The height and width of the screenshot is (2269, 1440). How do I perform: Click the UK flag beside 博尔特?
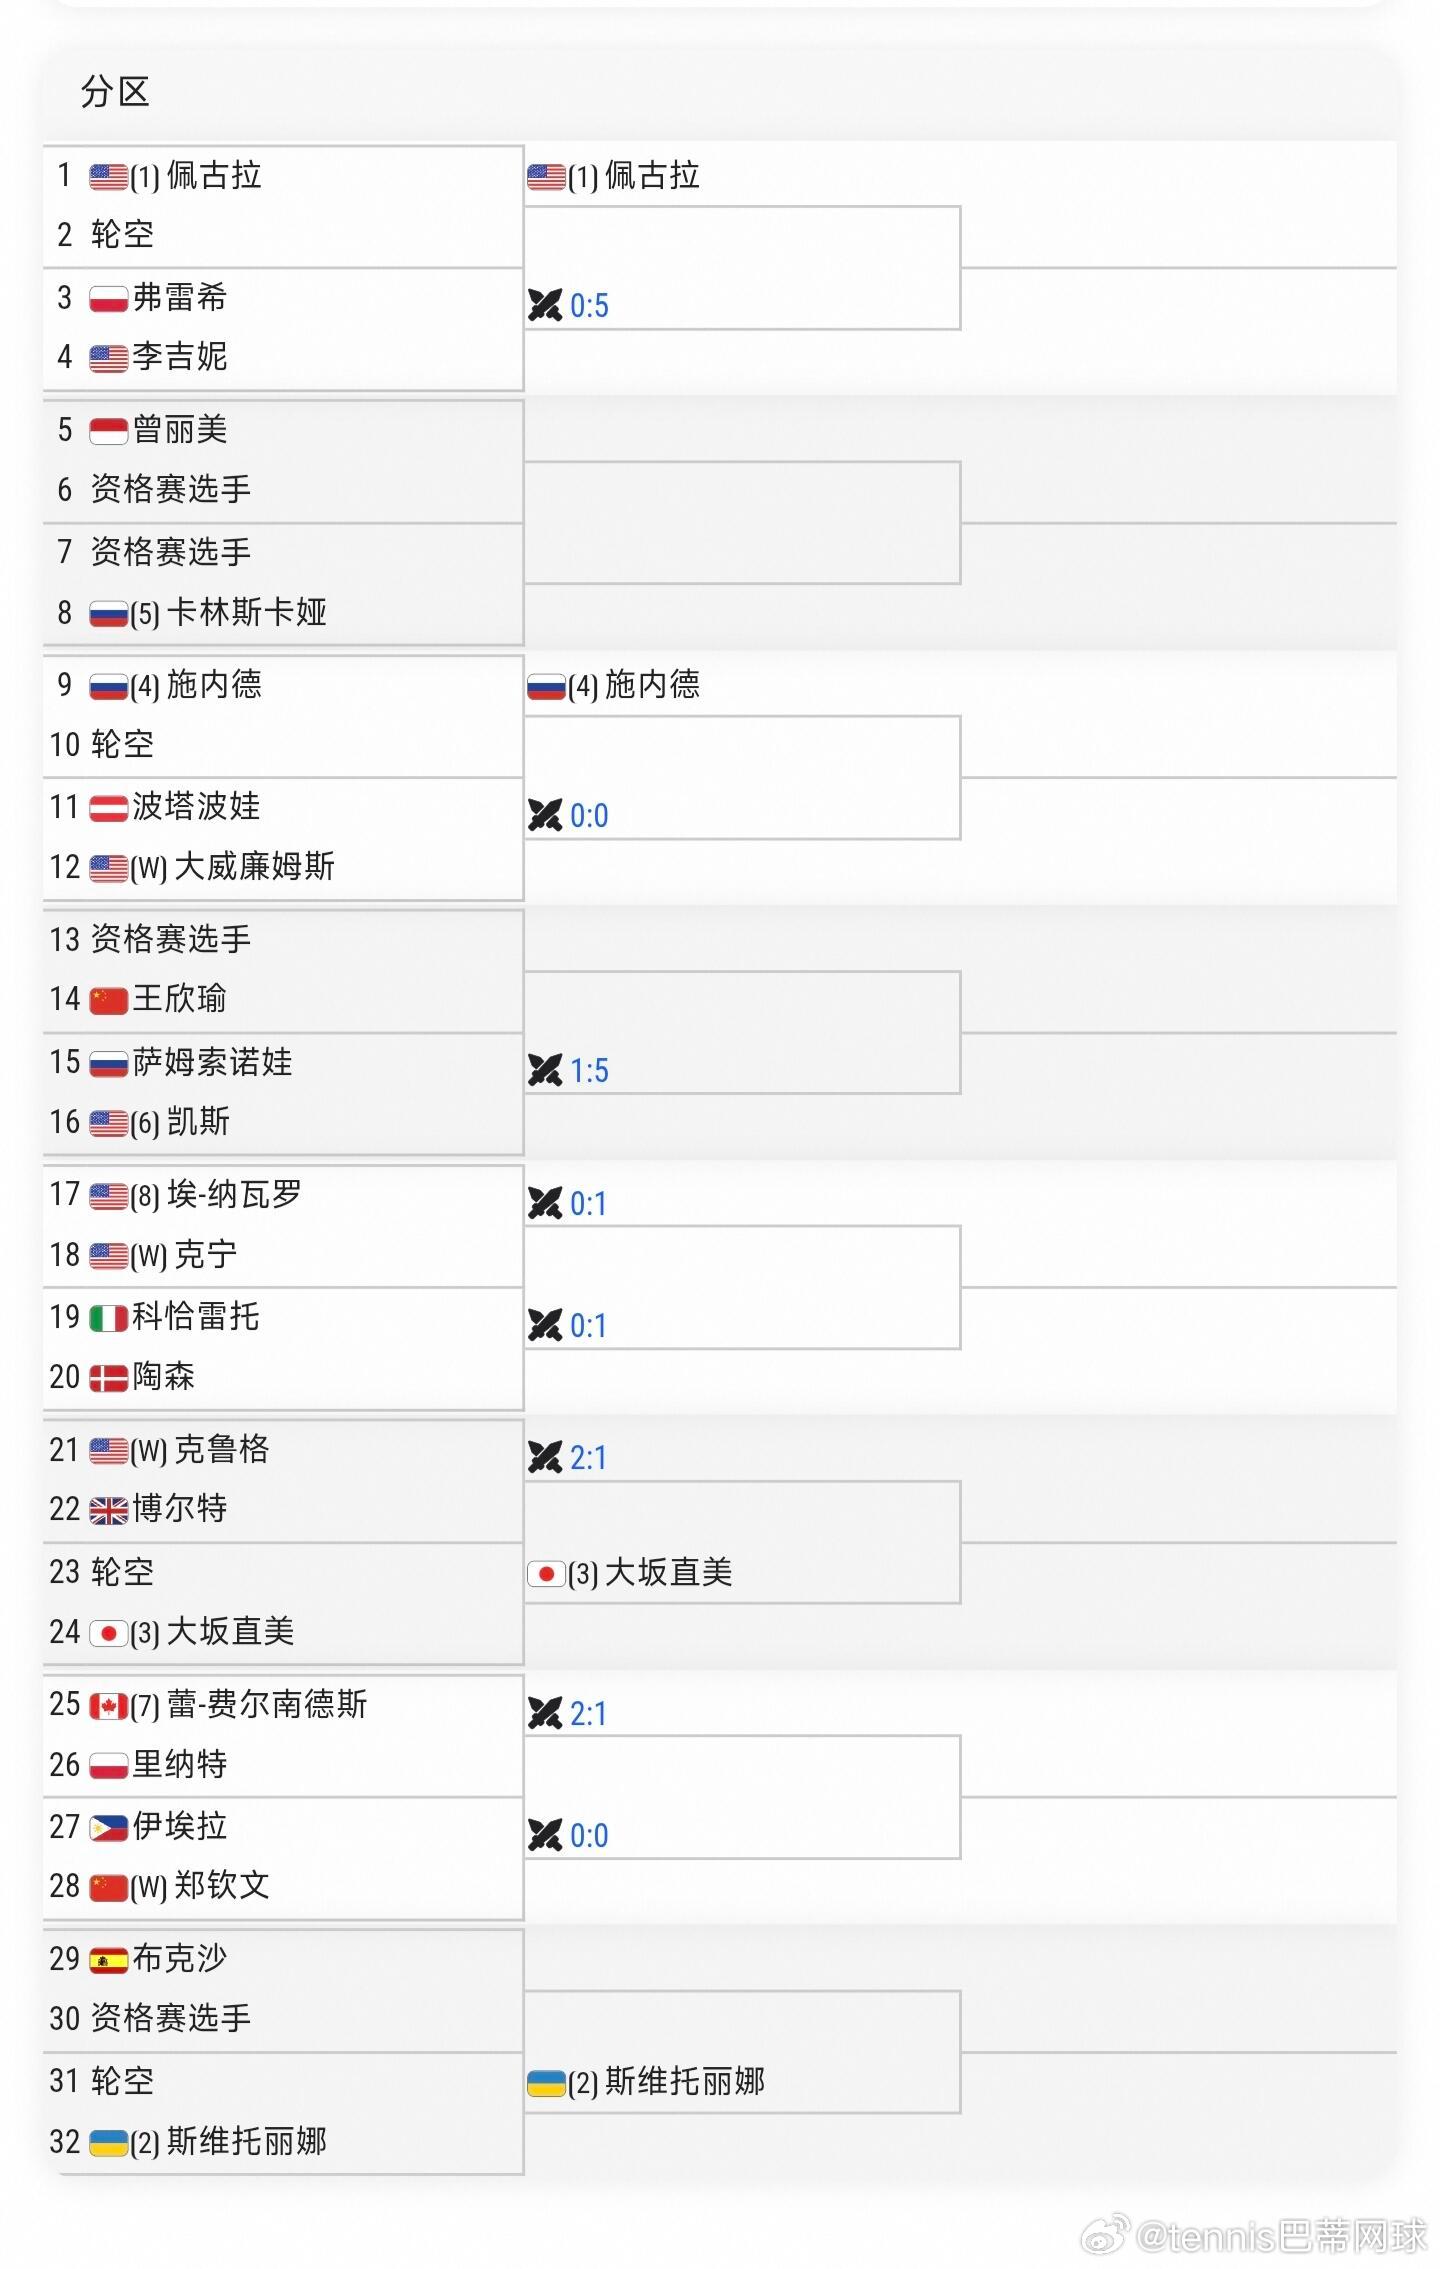click(x=108, y=1509)
